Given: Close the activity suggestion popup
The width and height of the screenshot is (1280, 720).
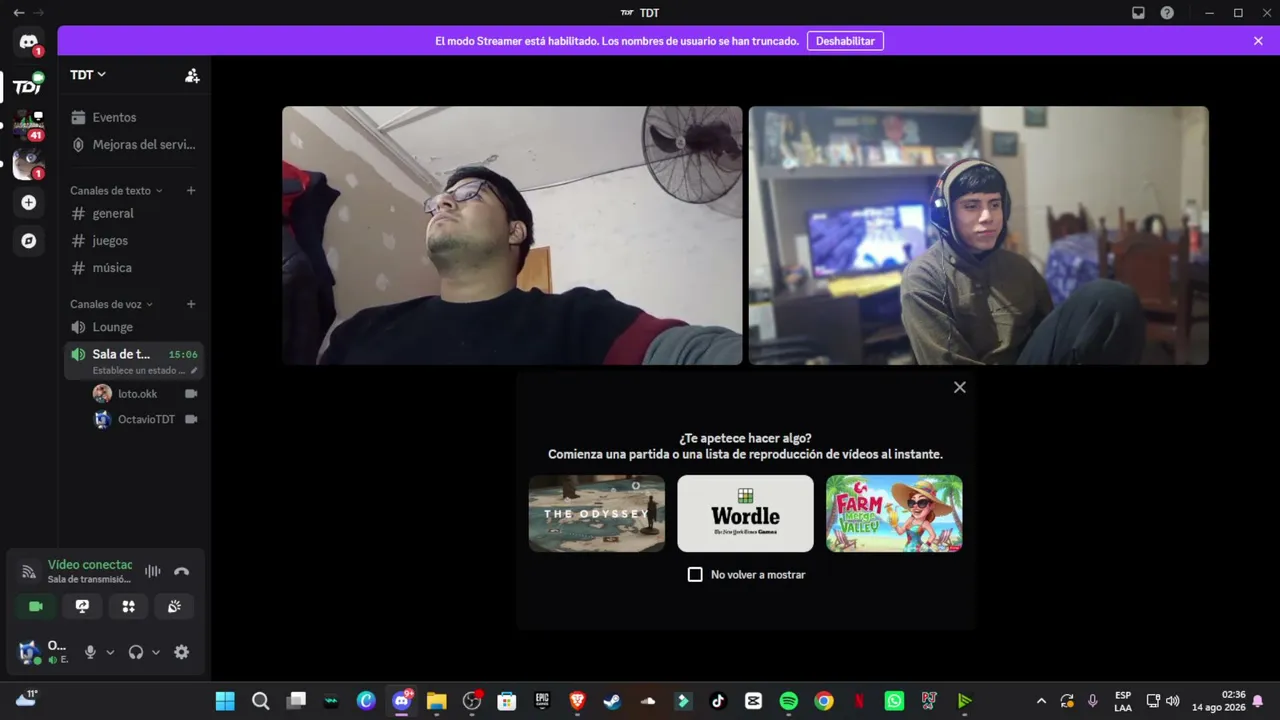Looking at the screenshot, I should point(960,387).
